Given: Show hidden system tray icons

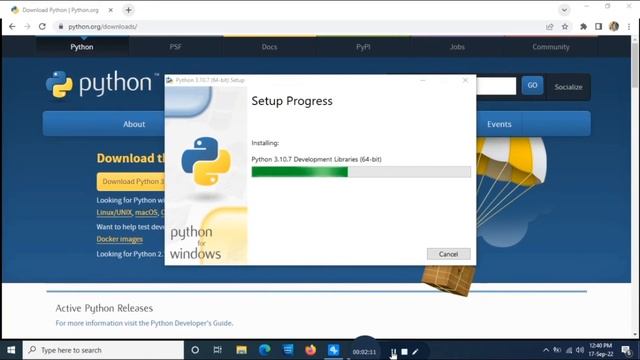Looking at the screenshot, I should [546, 350].
